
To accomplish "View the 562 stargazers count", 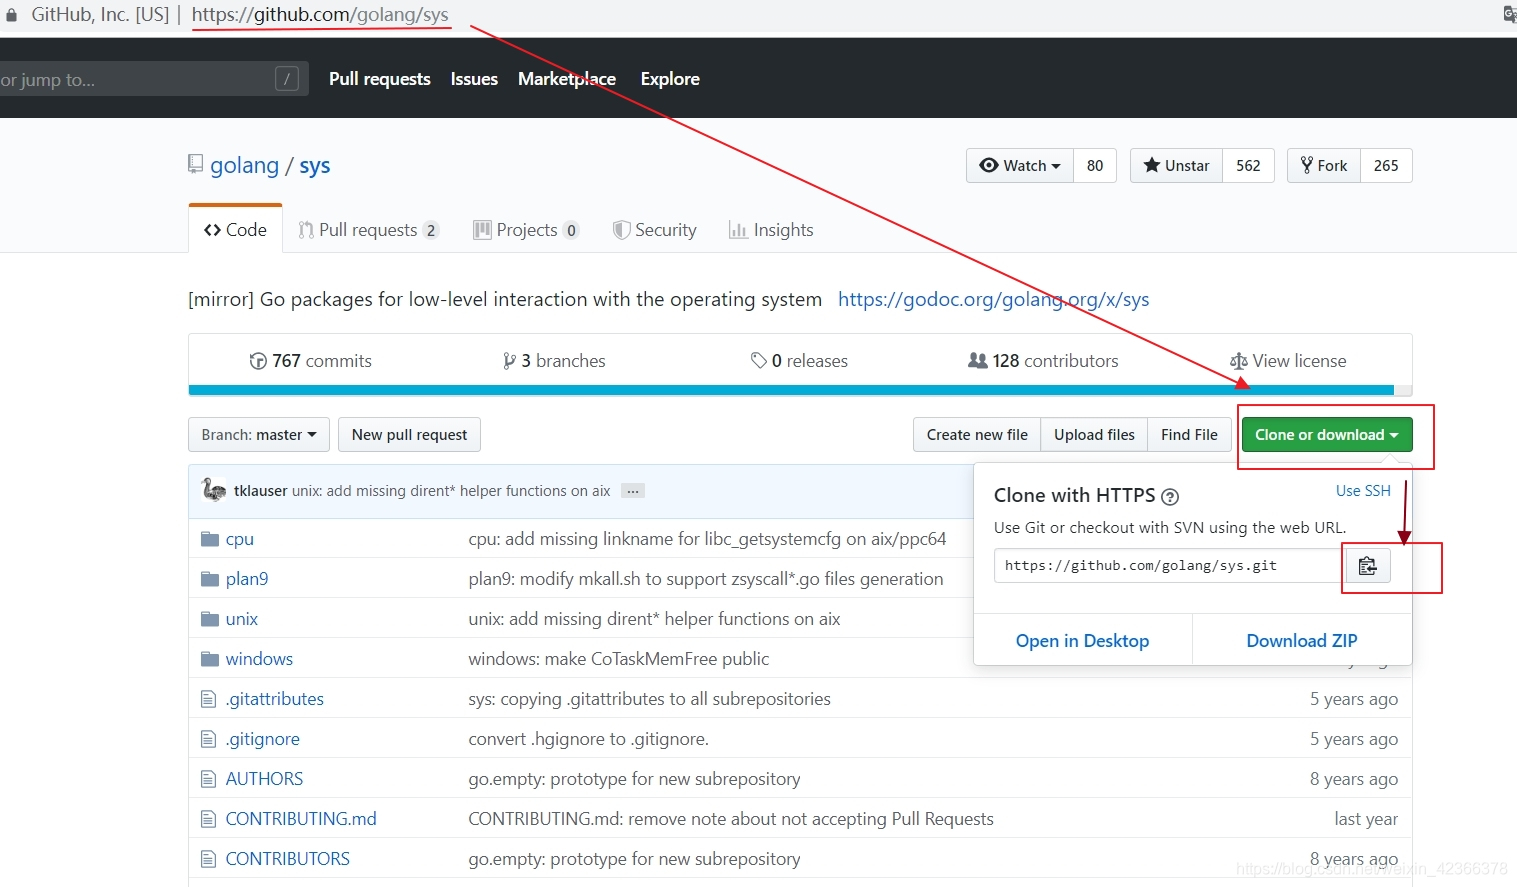I will (1248, 166).
